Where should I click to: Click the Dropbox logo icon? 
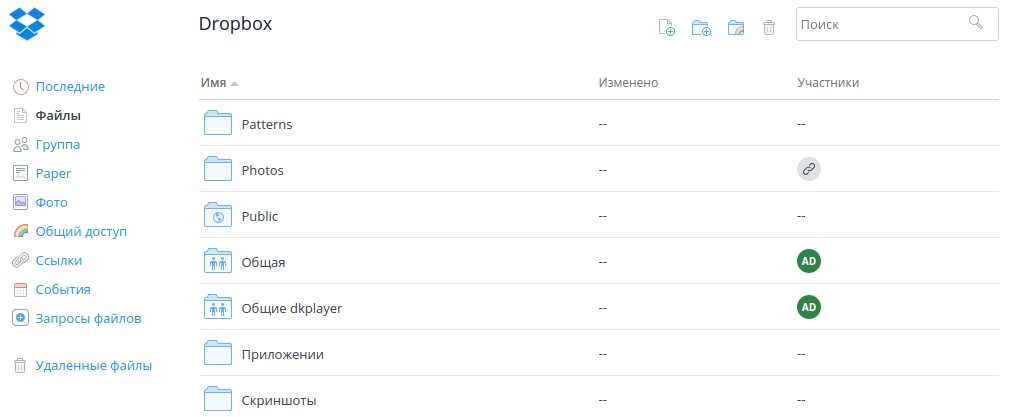27,23
